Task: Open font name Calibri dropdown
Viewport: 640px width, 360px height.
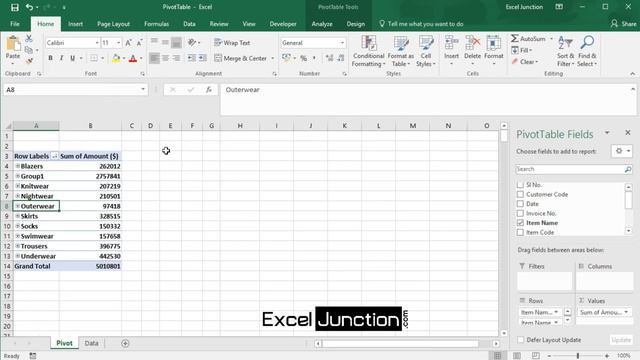Action: coord(97,42)
